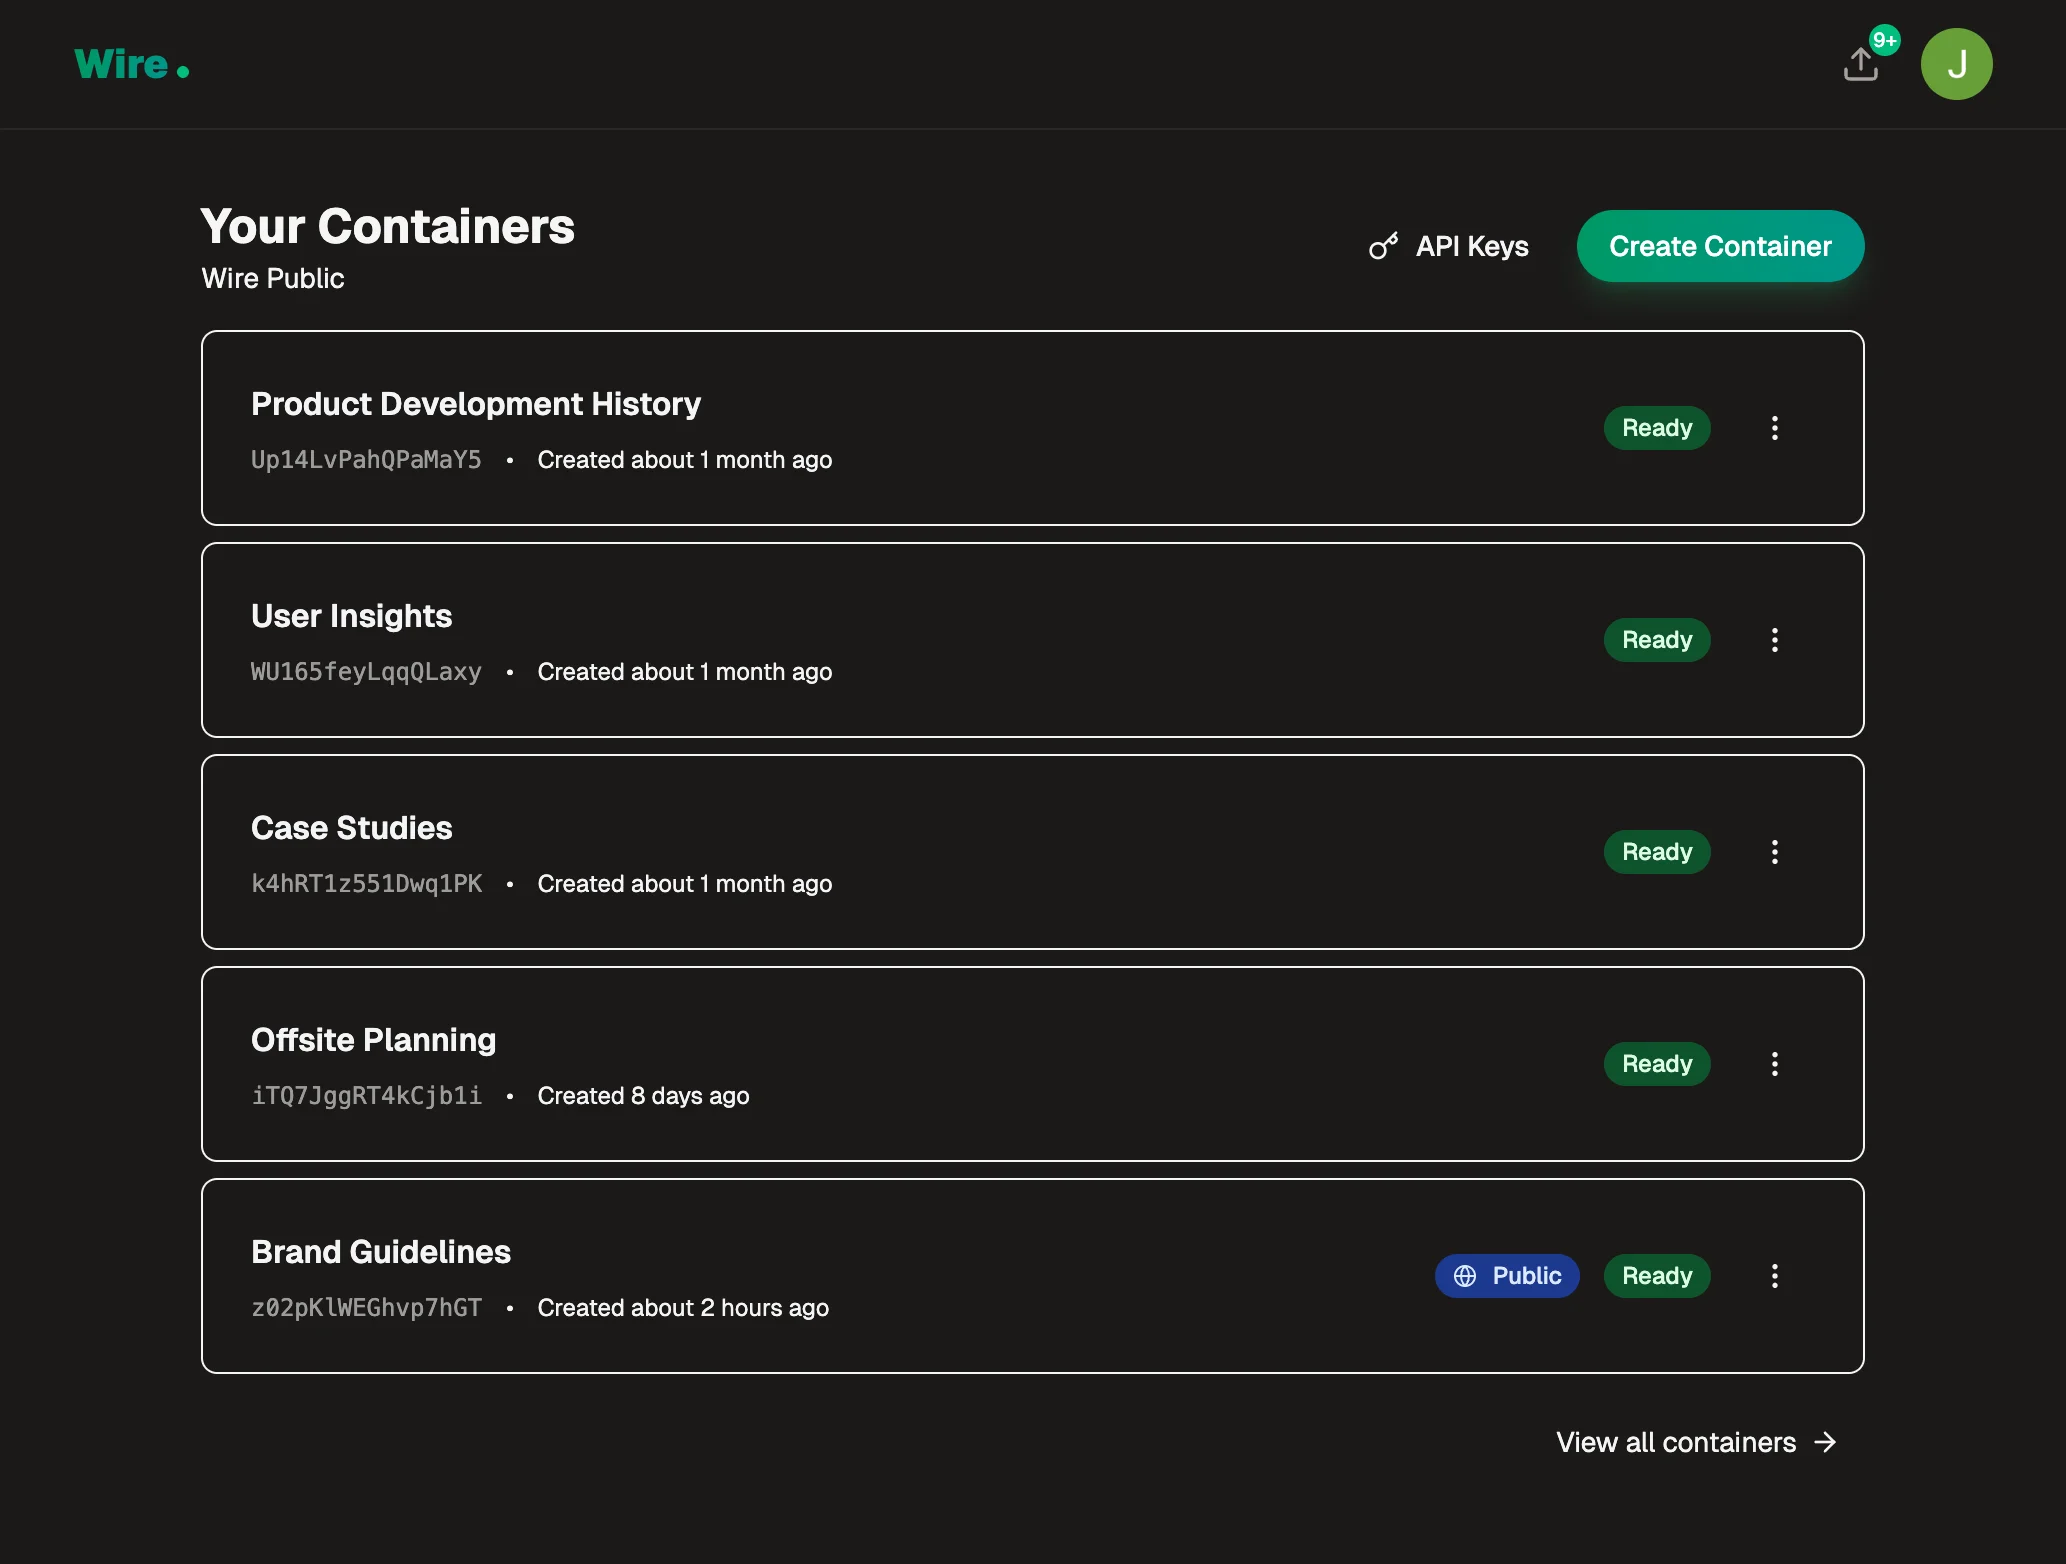Click the globe icon on the Public badge

1464,1276
